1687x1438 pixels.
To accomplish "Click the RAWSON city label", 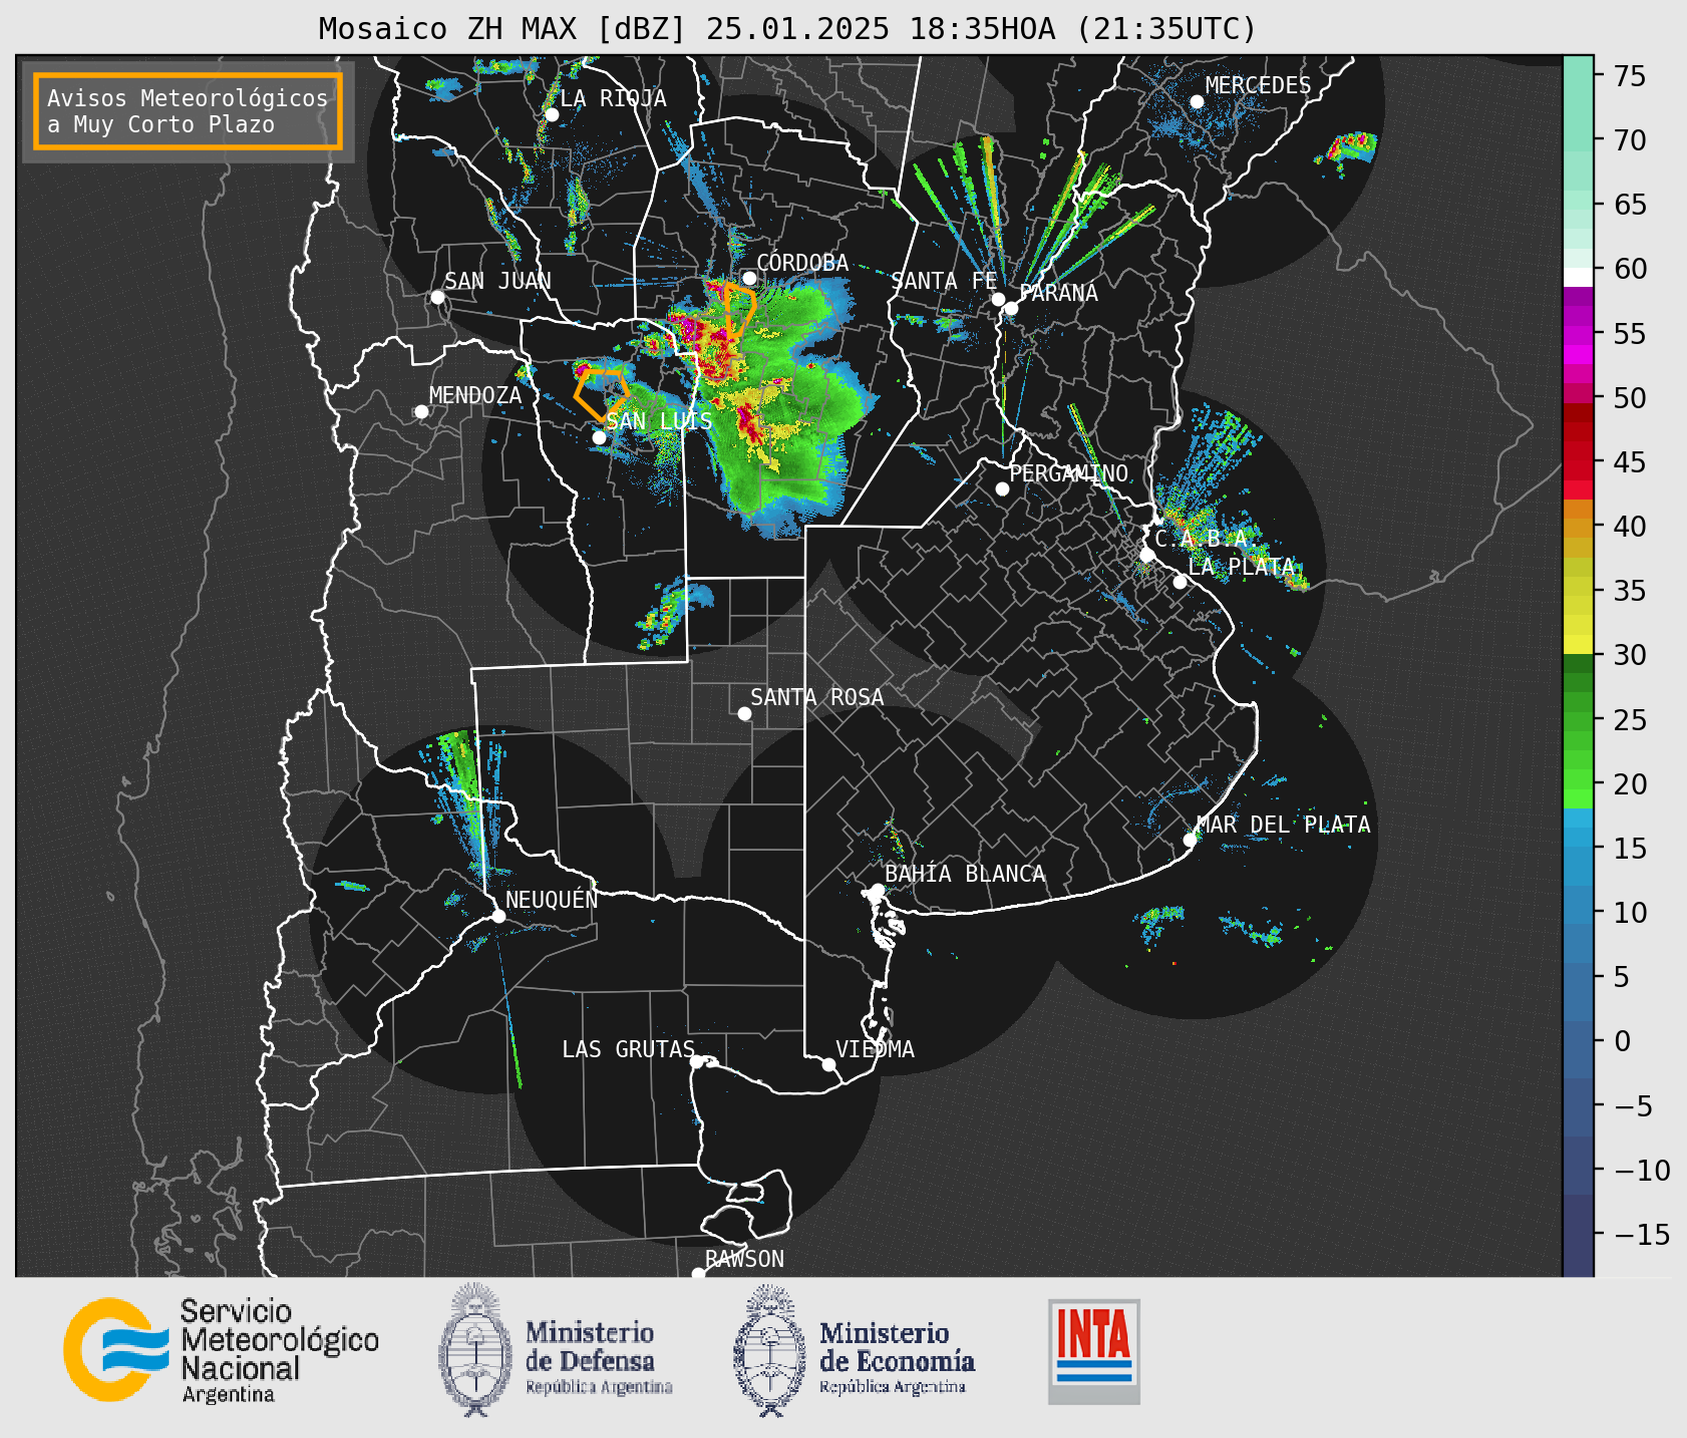I will tap(744, 1259).
